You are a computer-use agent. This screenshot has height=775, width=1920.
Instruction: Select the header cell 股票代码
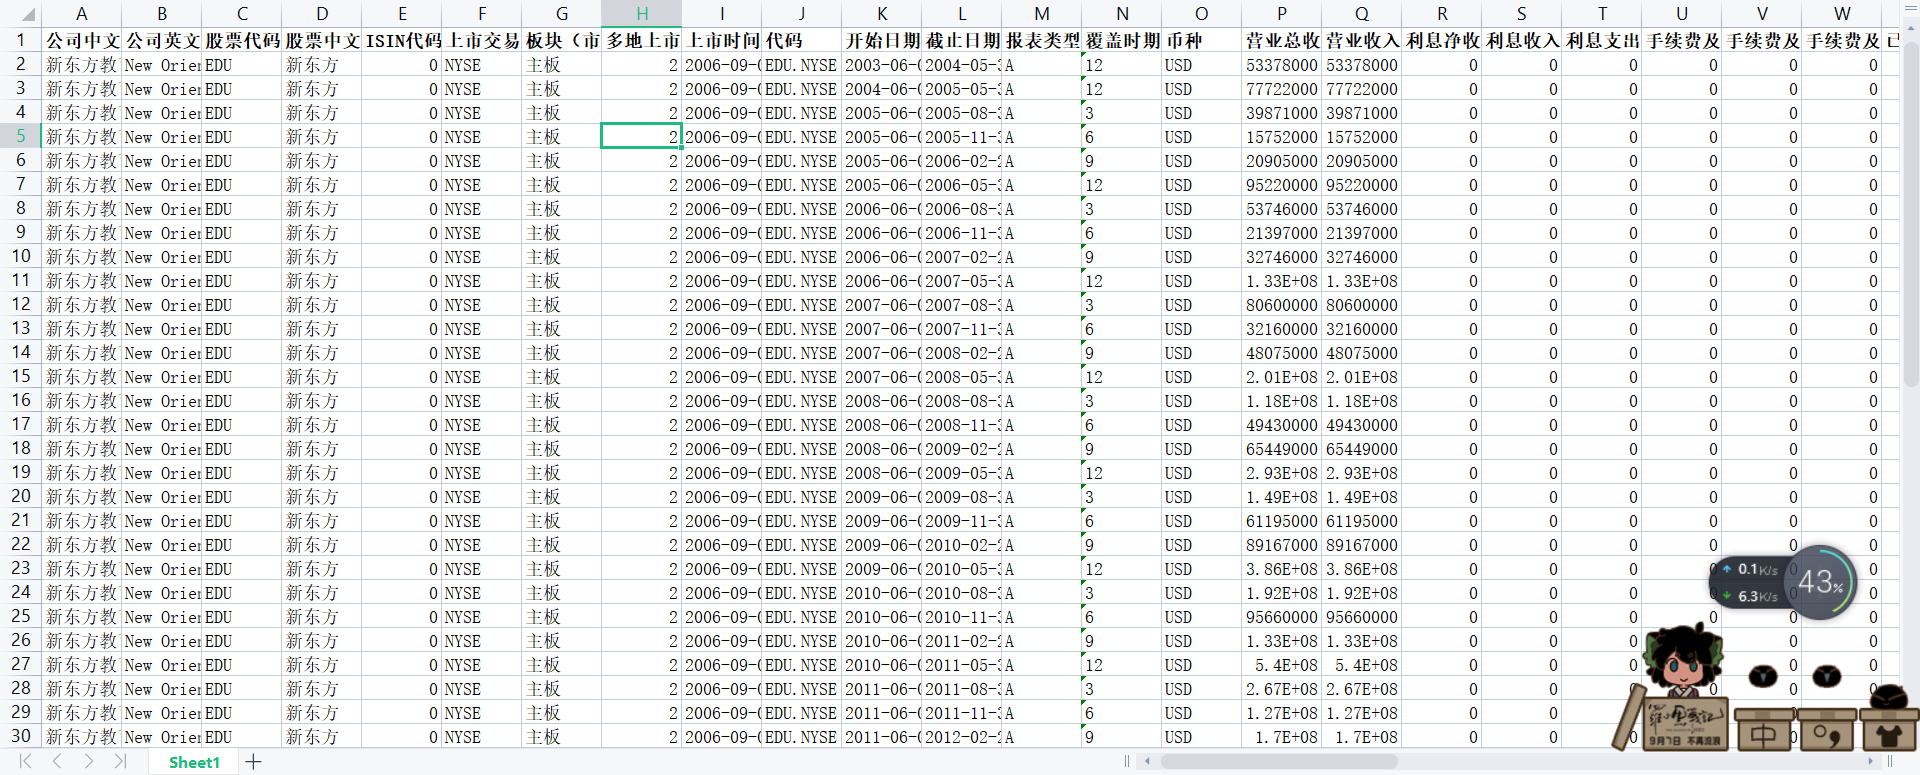coord(242,40)
